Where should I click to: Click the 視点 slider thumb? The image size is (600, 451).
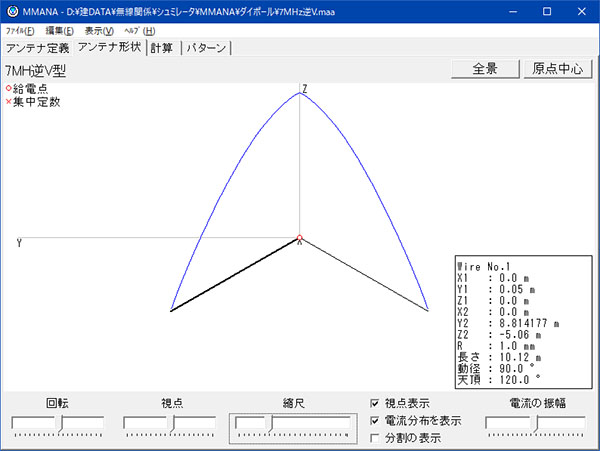click(x=172, y=424)
